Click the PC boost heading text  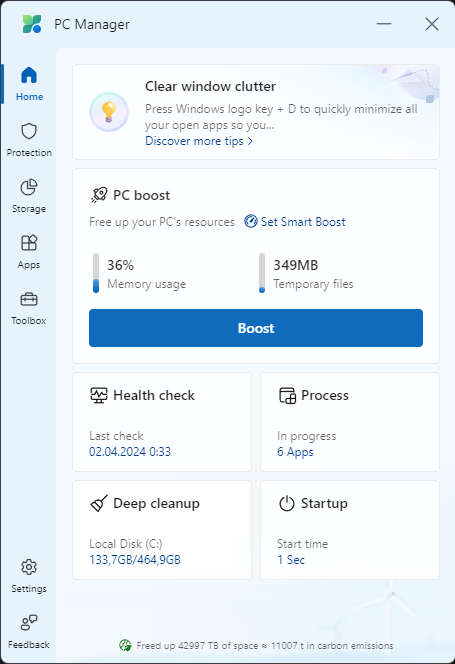(x=141, y=195)
